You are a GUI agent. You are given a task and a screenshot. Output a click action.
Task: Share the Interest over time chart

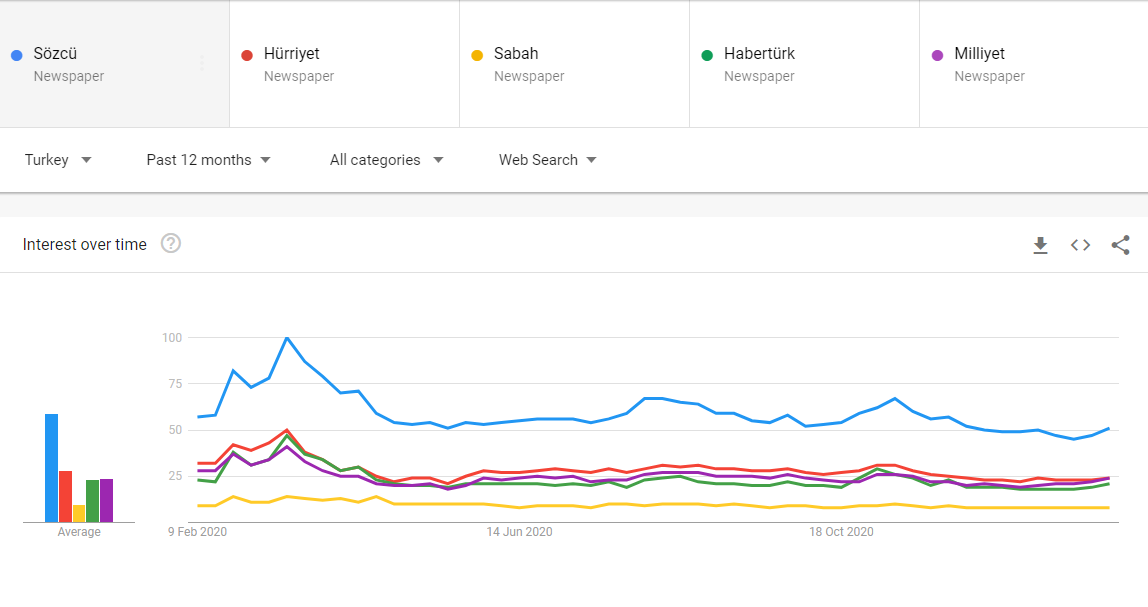[x=1120, y=245]
